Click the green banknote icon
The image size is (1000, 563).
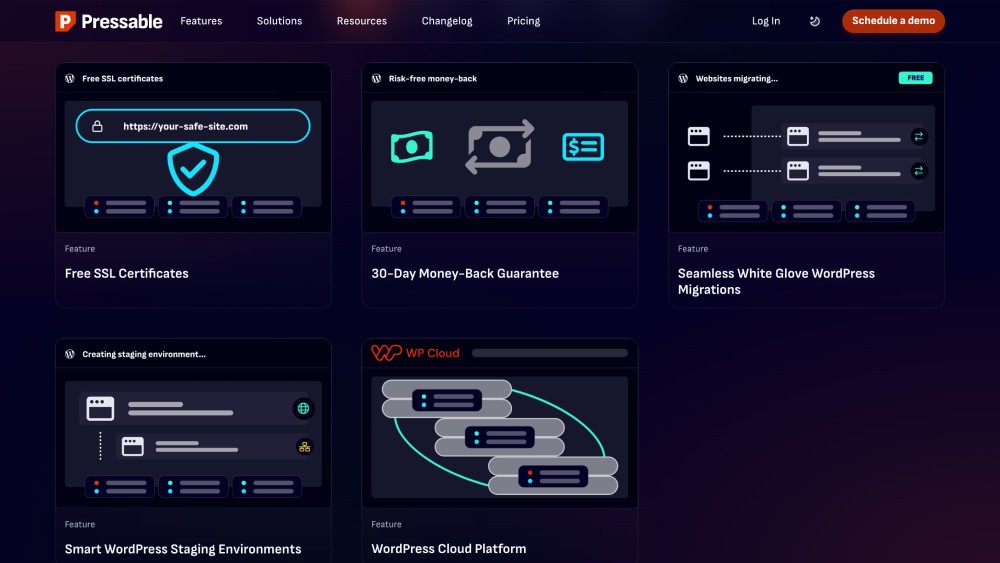tap(412, 147)
